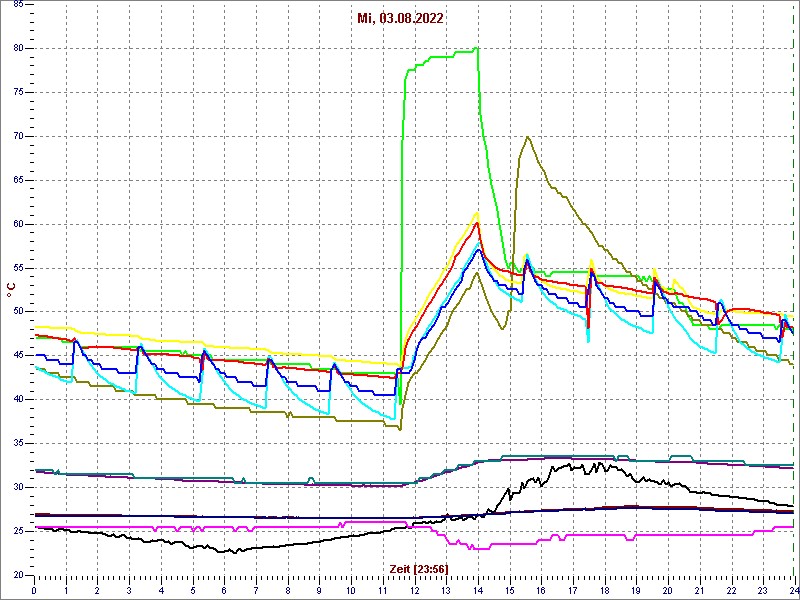
Task: Click the 80 value on temperature axis
Action: [18, 48]
